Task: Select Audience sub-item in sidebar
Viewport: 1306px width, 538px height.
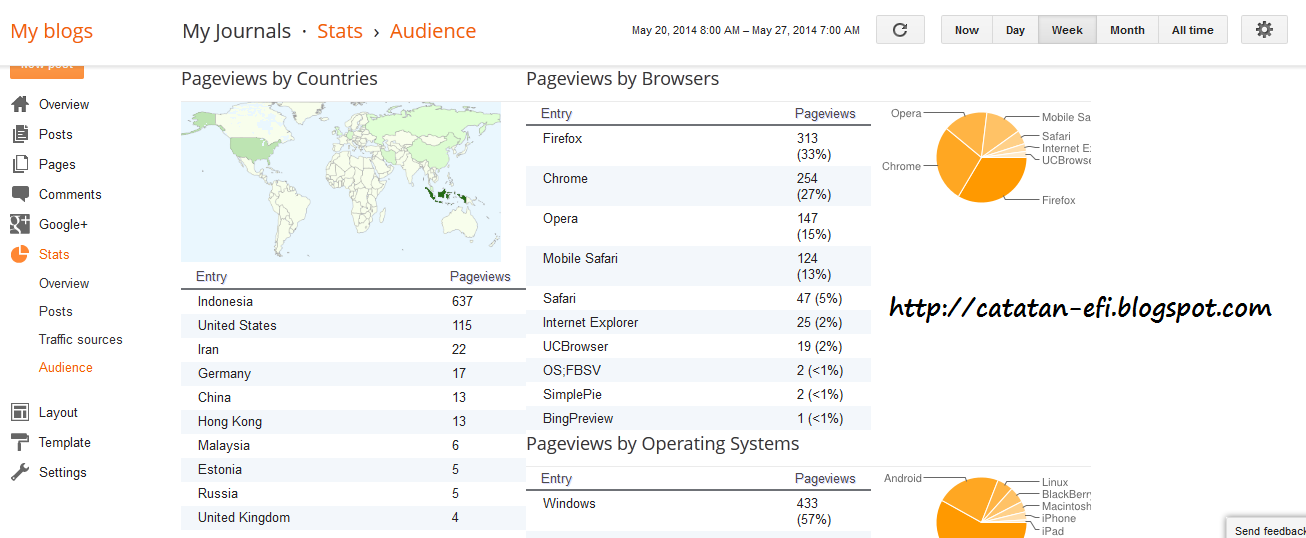Action: 66,367
